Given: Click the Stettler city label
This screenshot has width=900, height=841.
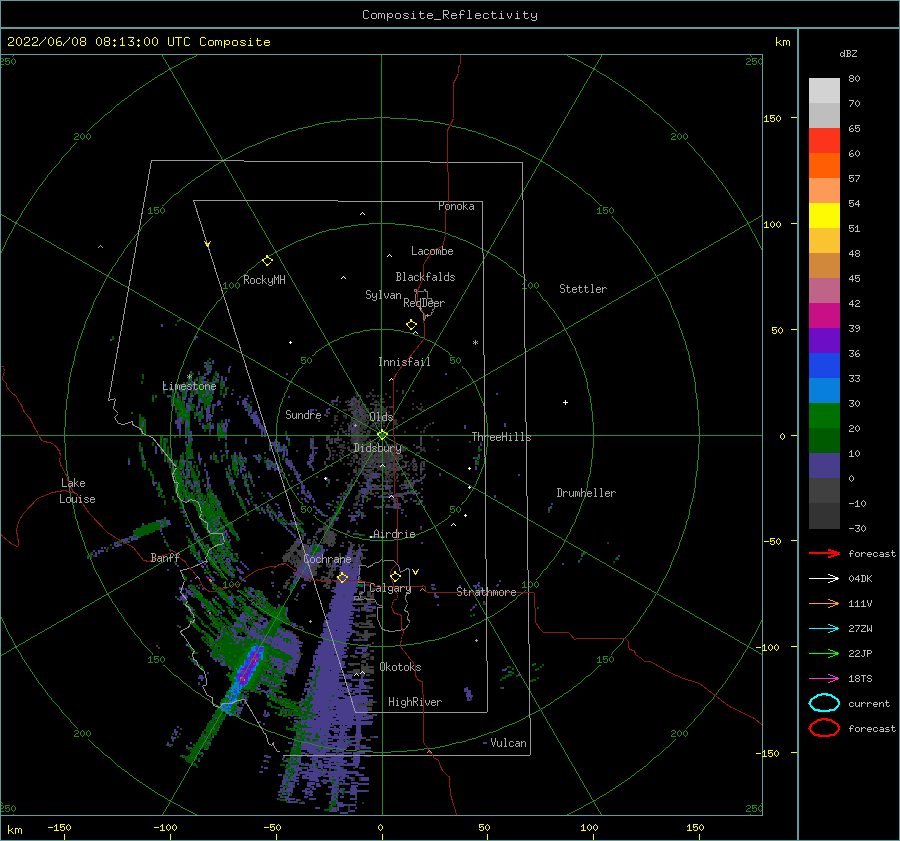Looking at the screenshot, I should pos(583,289).
